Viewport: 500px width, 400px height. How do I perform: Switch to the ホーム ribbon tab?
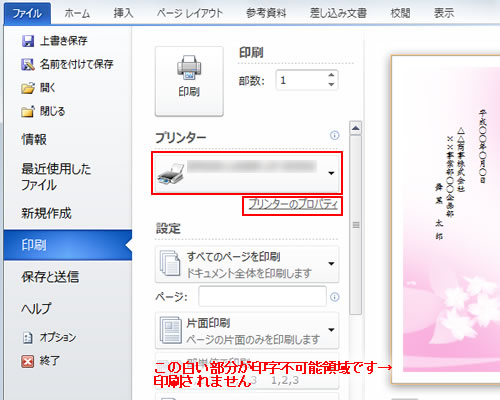[77, 13]
